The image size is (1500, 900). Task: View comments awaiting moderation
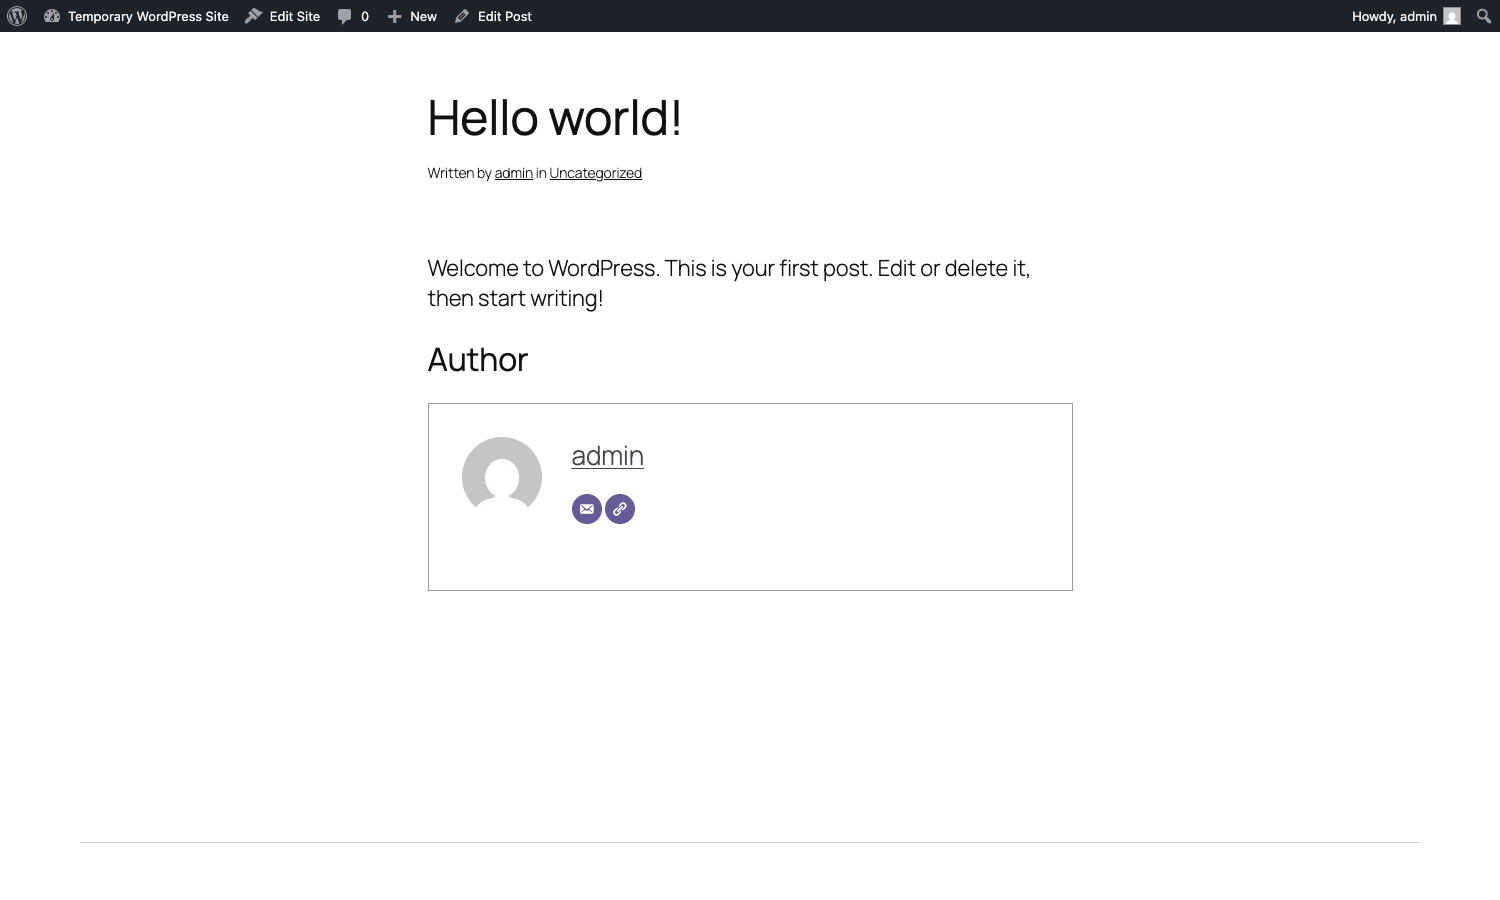coord(353,16)
